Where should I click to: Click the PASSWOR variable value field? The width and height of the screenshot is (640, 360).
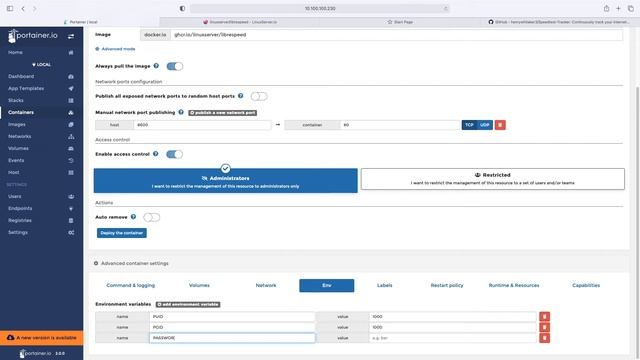click(453, 338)
